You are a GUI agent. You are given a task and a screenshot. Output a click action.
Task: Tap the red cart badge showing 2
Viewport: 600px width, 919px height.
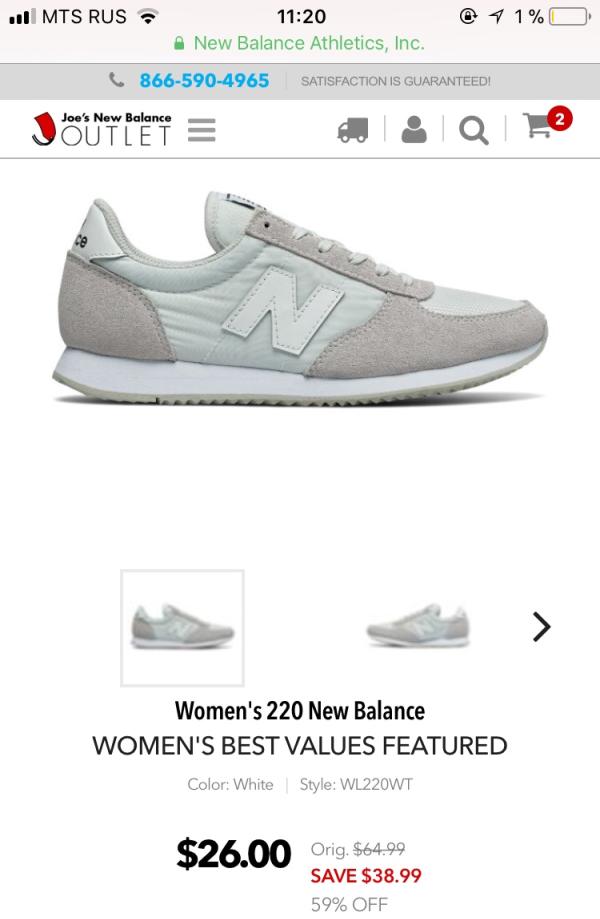coord(560,119)
